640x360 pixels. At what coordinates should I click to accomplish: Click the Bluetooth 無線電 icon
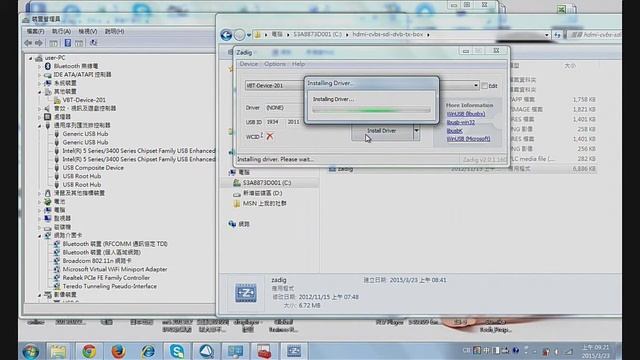(48, 66)
